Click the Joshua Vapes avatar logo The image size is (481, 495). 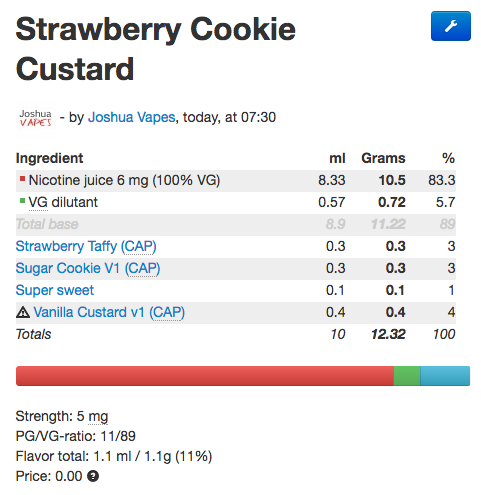click(35, 118)
